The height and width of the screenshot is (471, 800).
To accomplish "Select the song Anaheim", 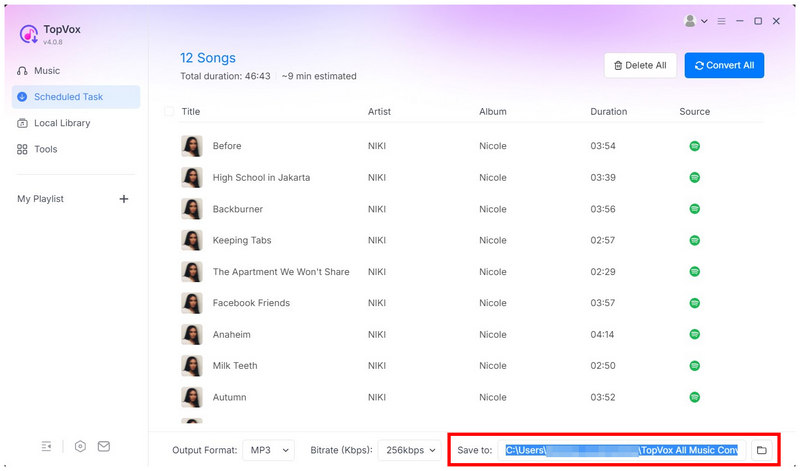I will (232, 335).
